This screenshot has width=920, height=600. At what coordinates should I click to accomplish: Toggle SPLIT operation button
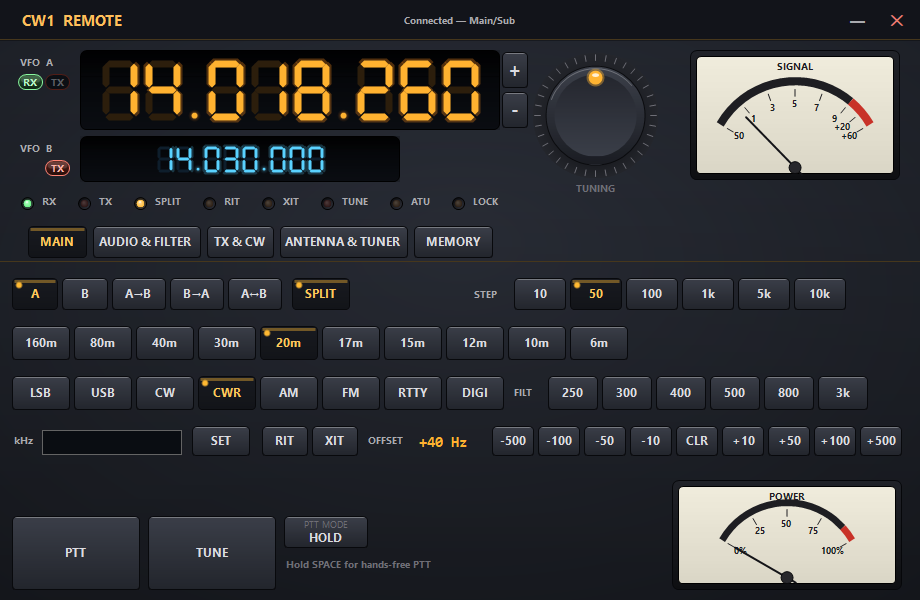(320, 294)
